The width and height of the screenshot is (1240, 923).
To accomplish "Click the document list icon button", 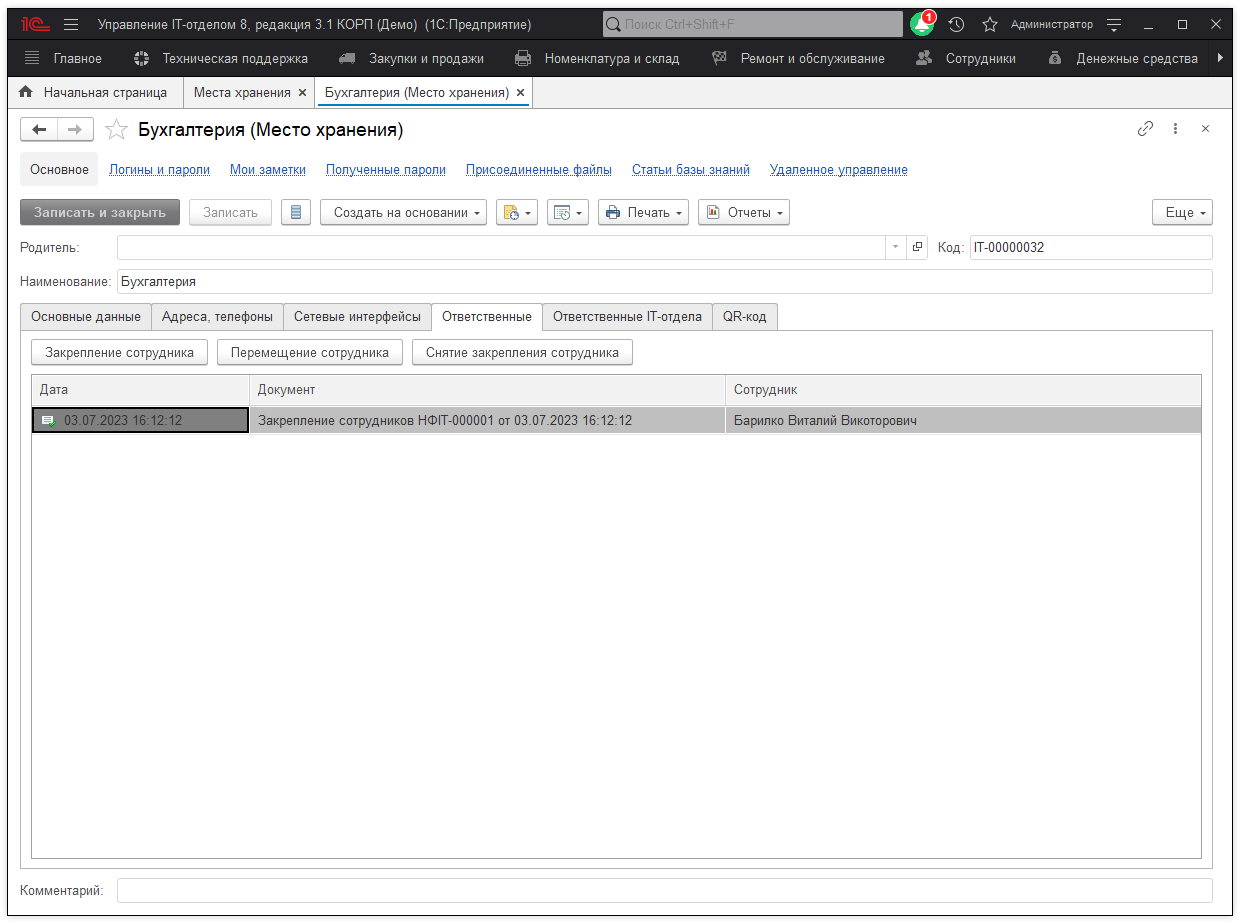I will (x=296, y=212).
